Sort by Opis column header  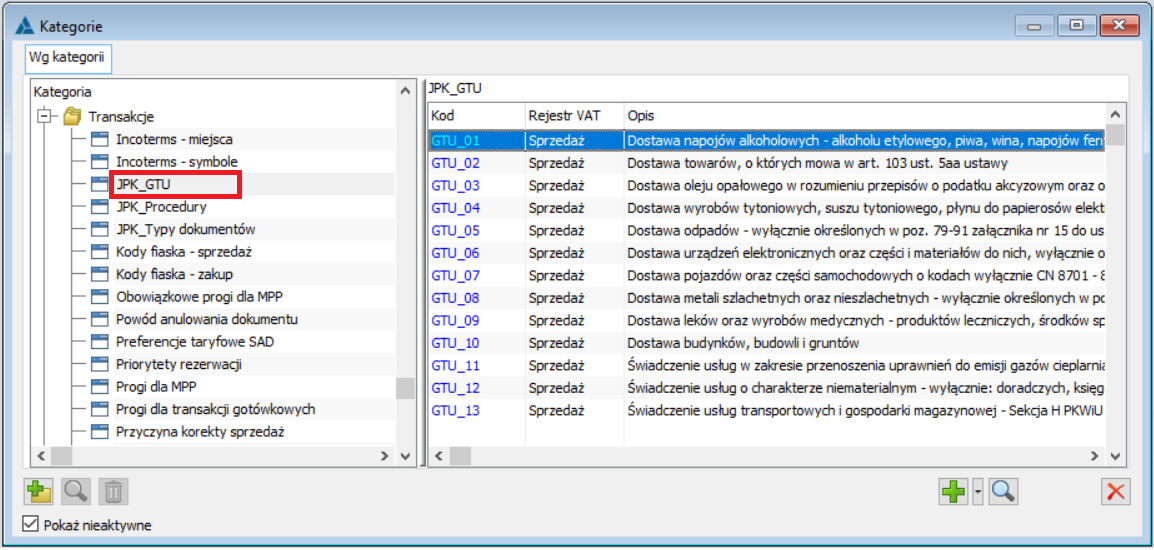(x=864, y=116)
